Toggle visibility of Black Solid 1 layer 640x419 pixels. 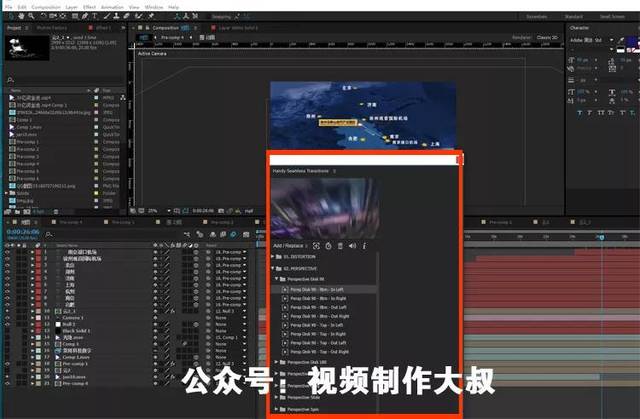point(7,331)
